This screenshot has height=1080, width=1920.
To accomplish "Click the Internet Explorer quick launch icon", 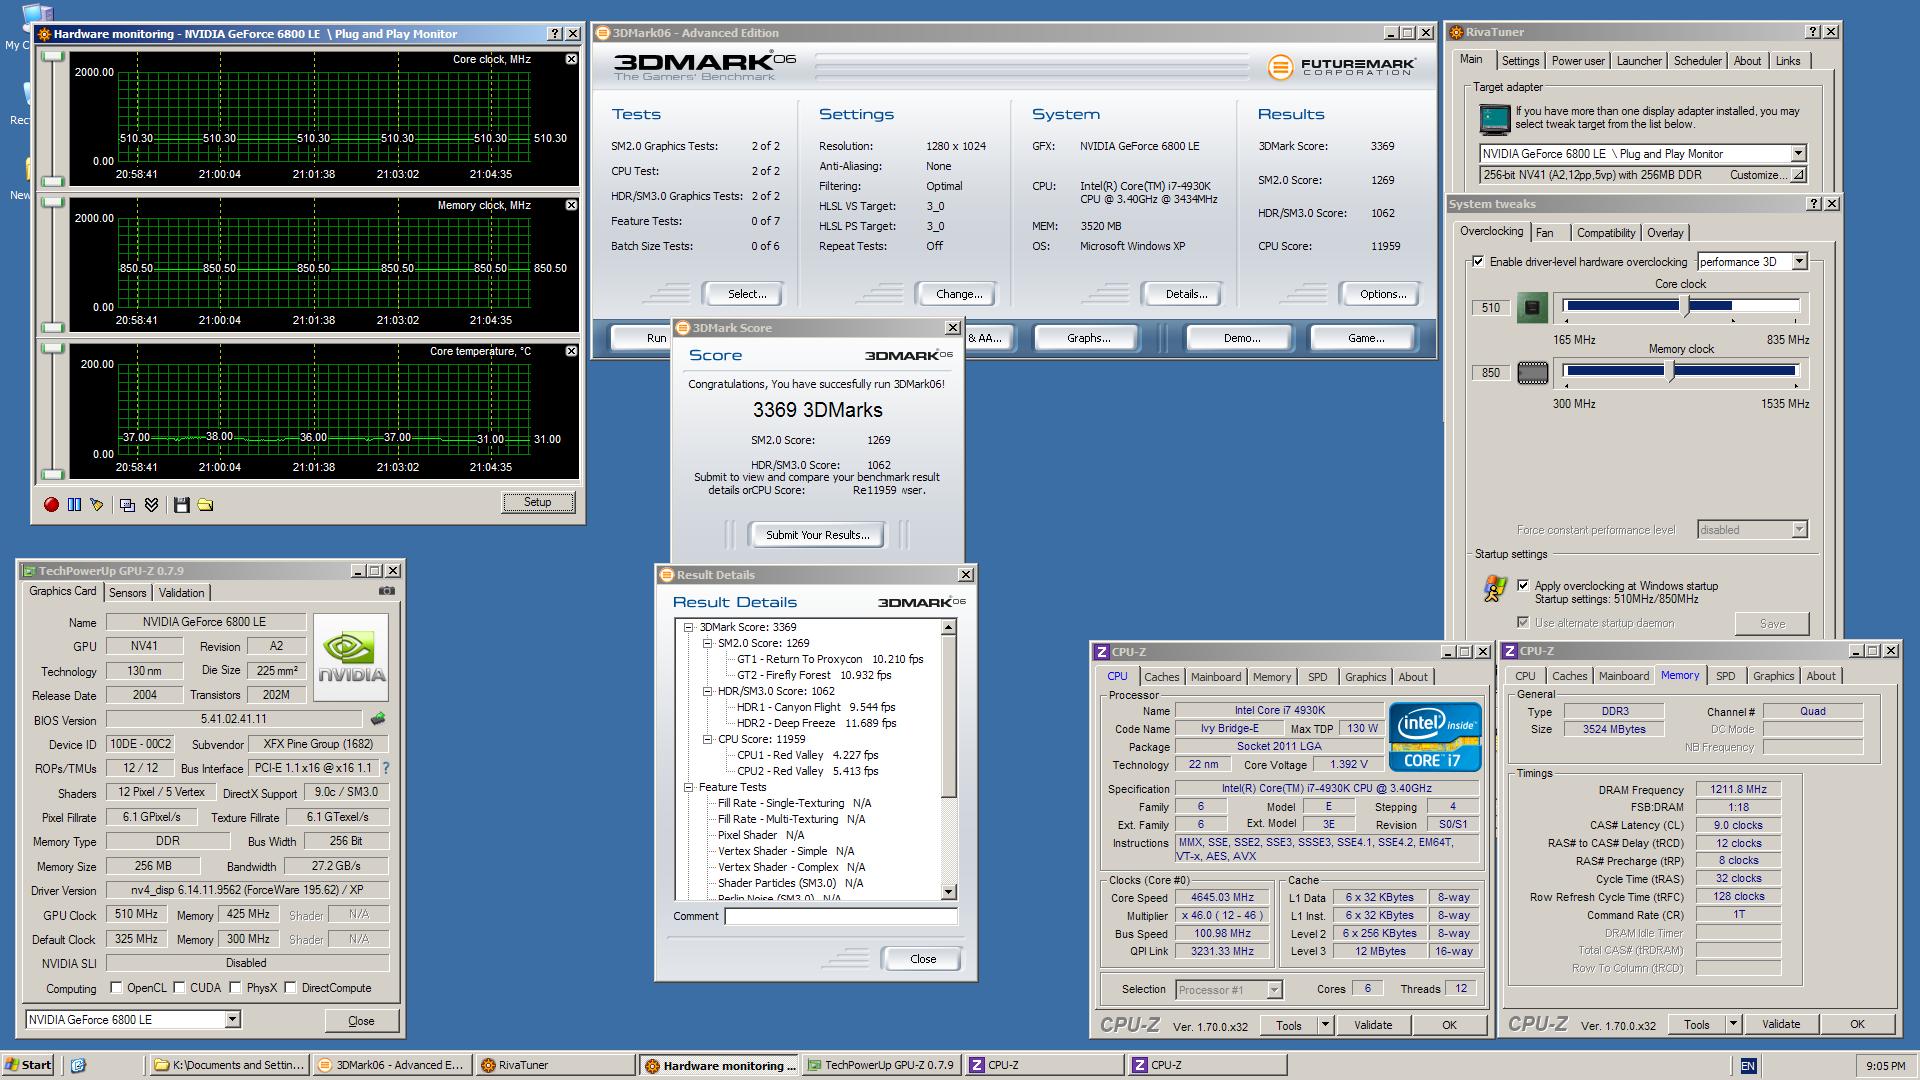I will [79, 1065].
